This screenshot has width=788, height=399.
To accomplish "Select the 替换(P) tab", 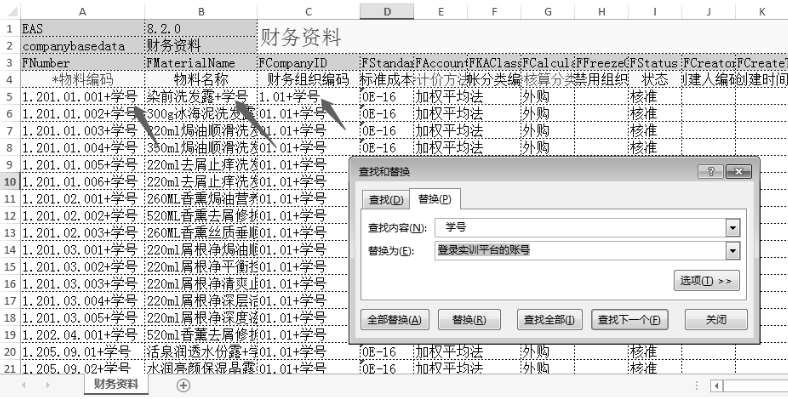I will [x=435, y=199].
